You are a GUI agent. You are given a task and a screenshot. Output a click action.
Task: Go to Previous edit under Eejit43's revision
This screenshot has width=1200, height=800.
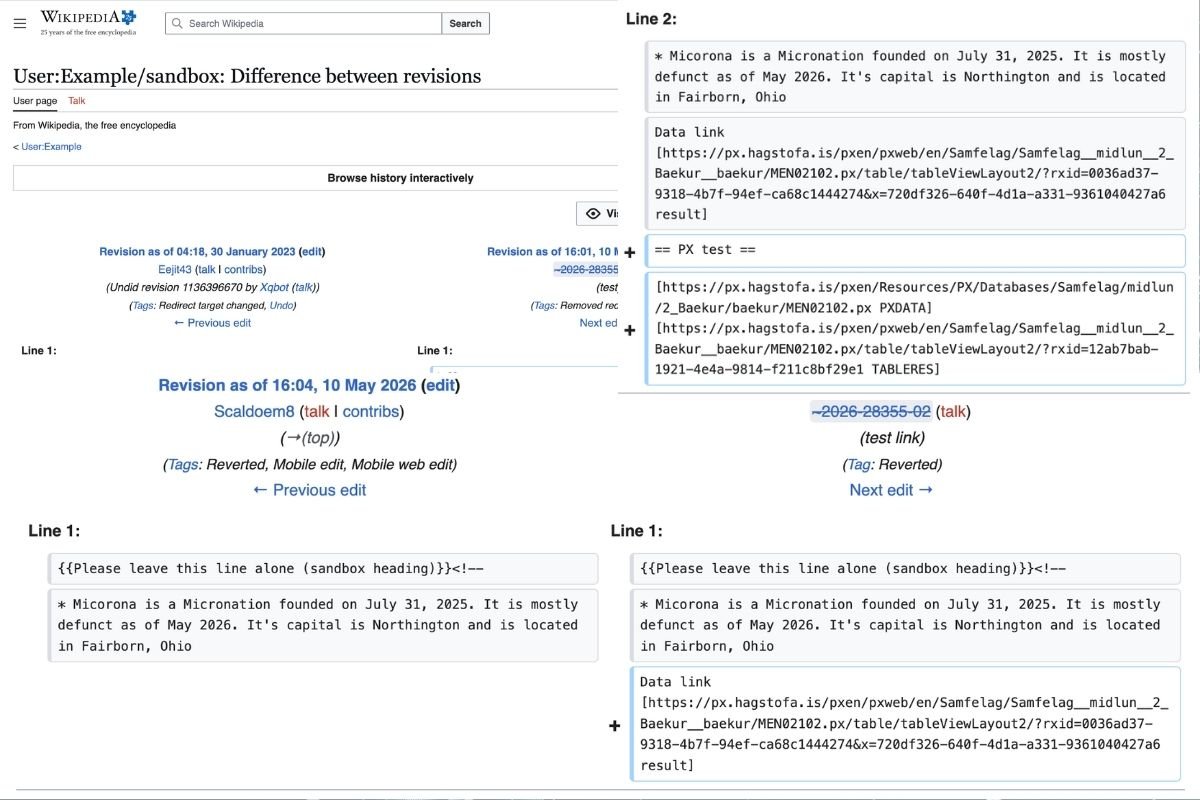point(213,323)
